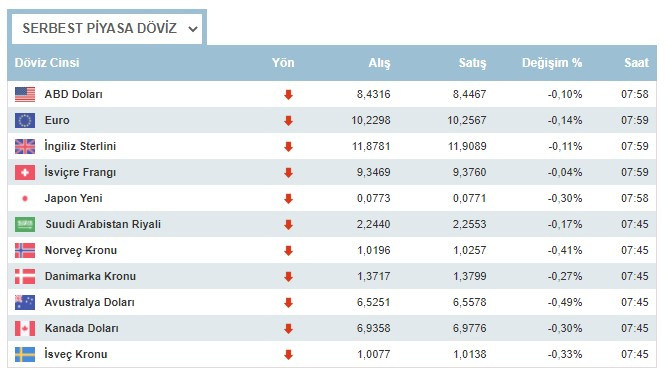The height and width of the screenshot is (390, 668).
Task: Click the Denmark flag icon
Action: click(x=25, y=276)
